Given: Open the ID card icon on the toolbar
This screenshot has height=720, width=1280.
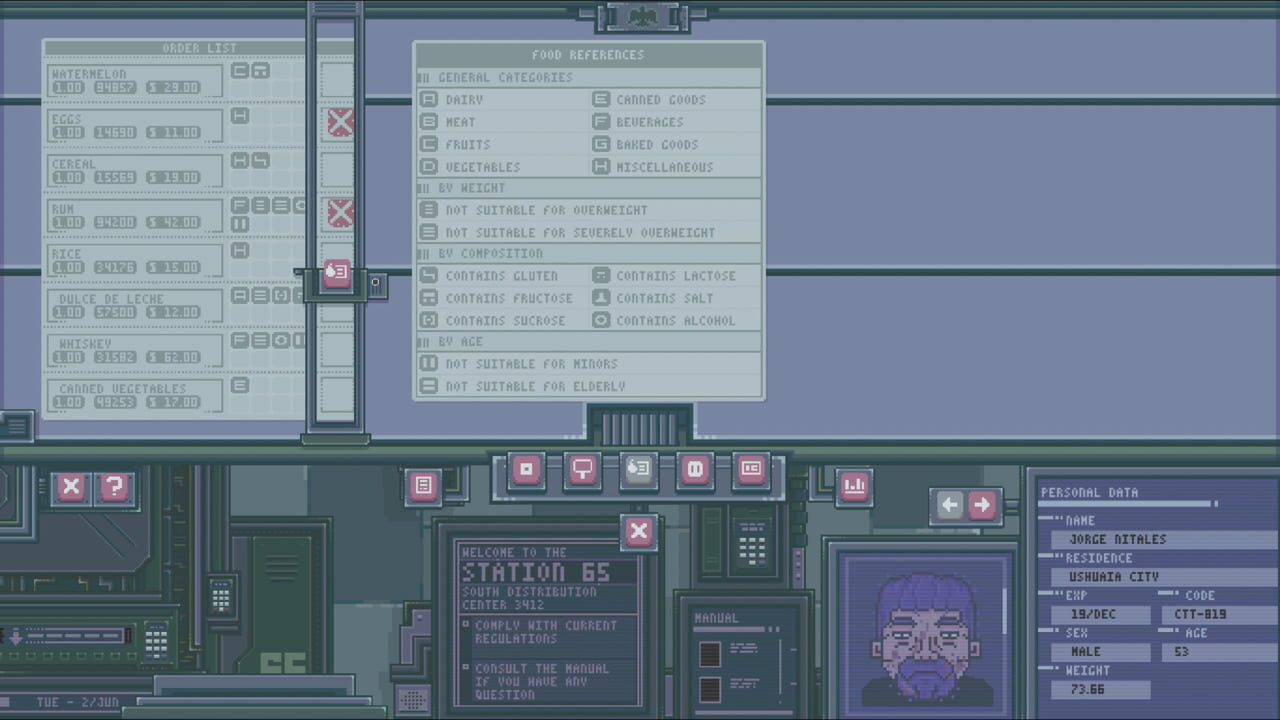Looking at the screenshot, I should point(750,470).
